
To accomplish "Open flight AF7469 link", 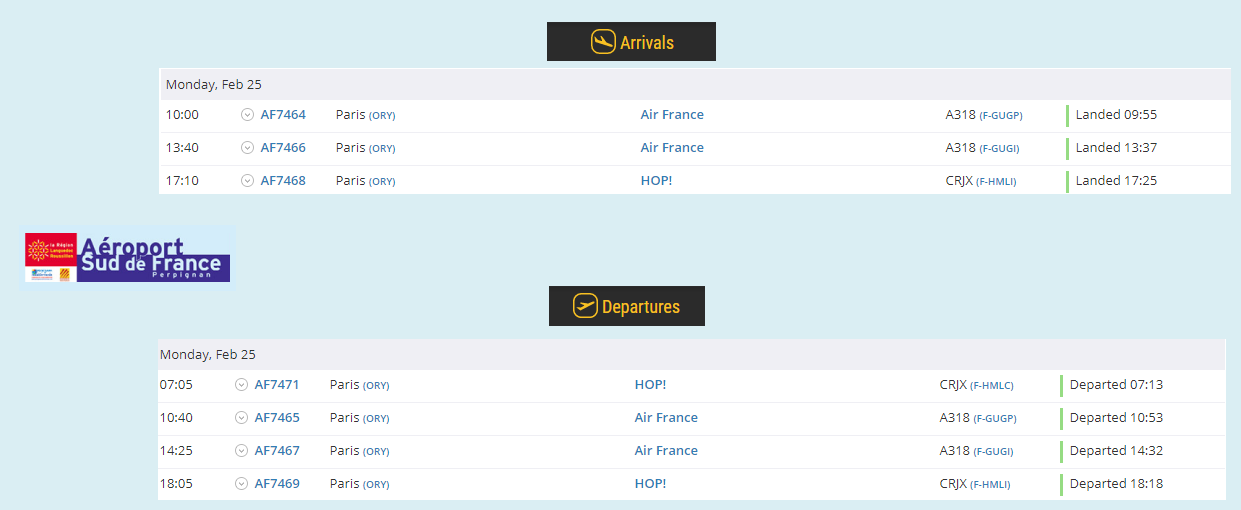I will 277,484.
